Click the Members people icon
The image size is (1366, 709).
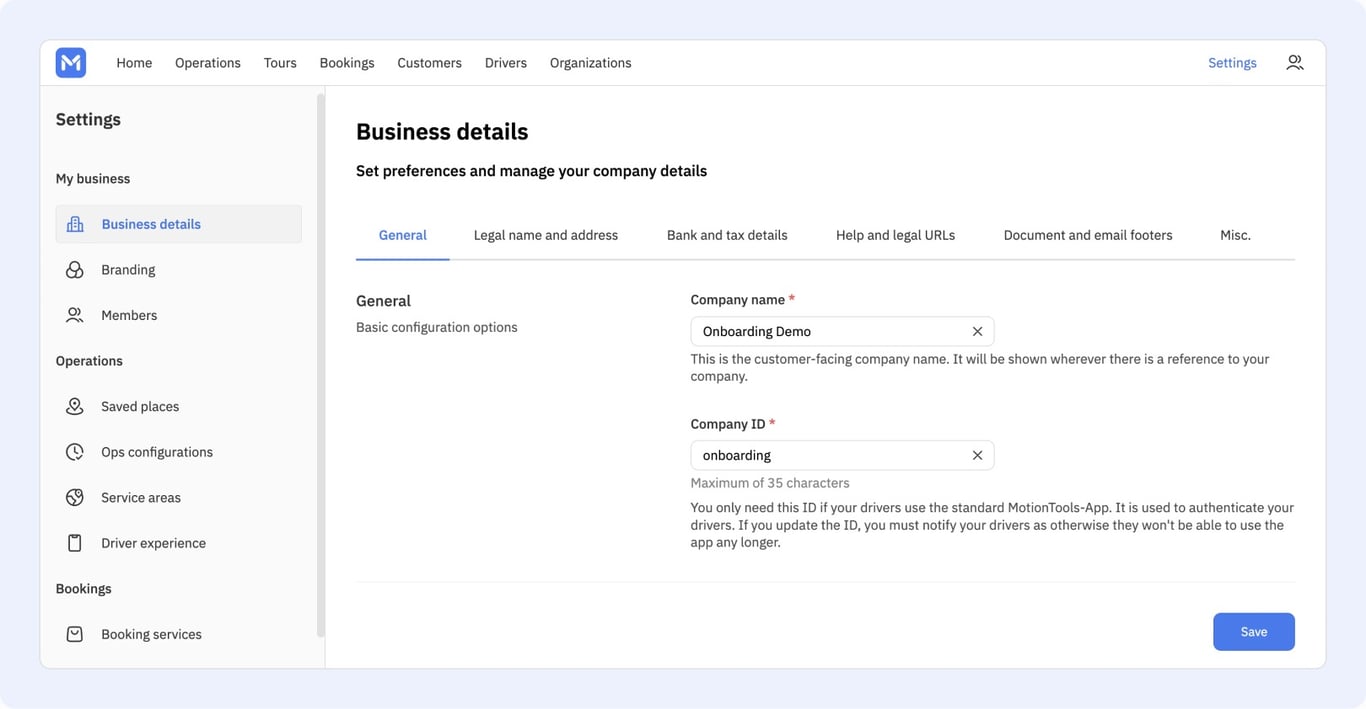pyautogui.click(x=75, y=315)
